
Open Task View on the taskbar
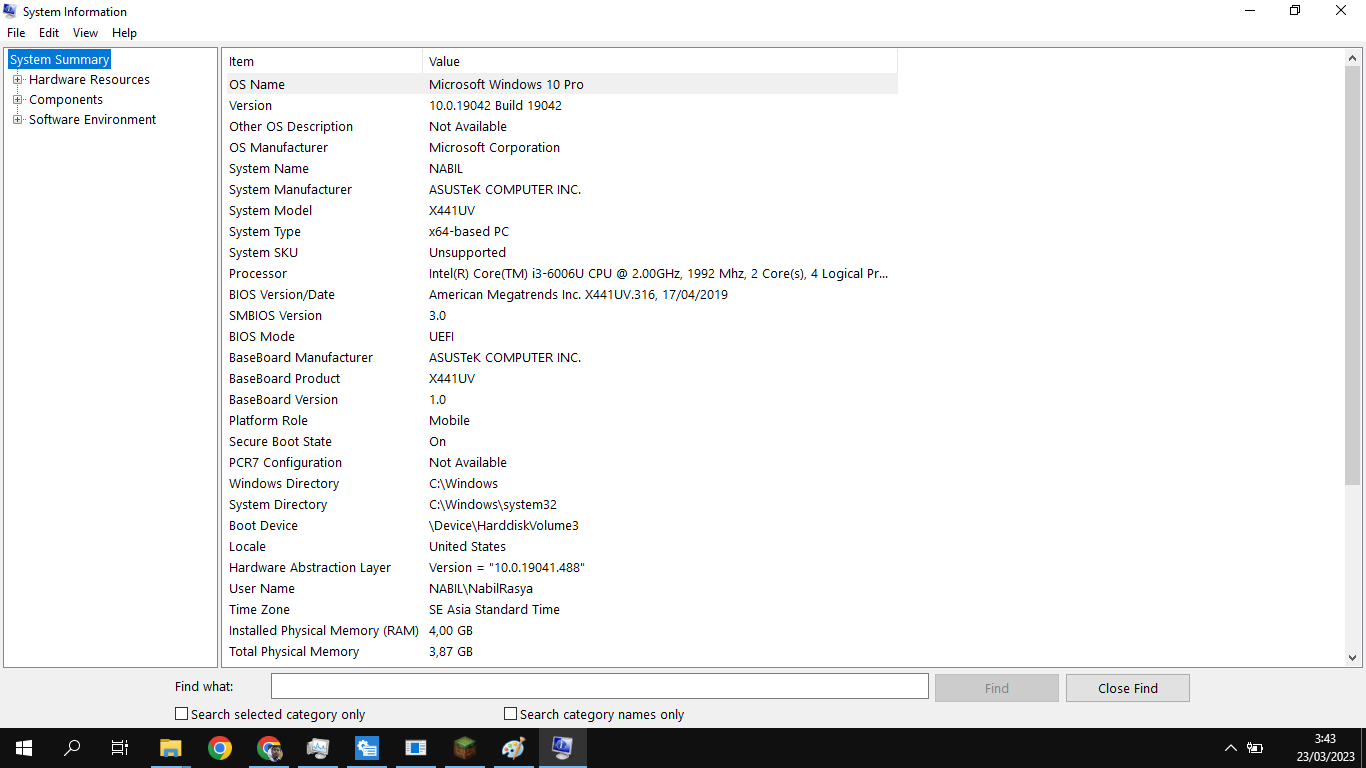tap(118, 748)
